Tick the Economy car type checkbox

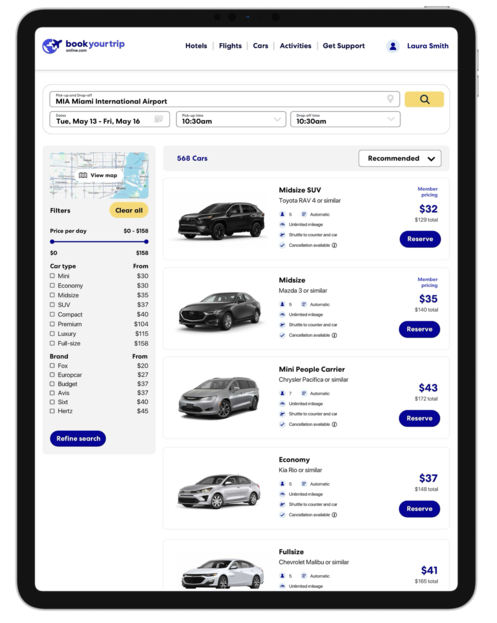pyautogui.click(x=52, y=285)
